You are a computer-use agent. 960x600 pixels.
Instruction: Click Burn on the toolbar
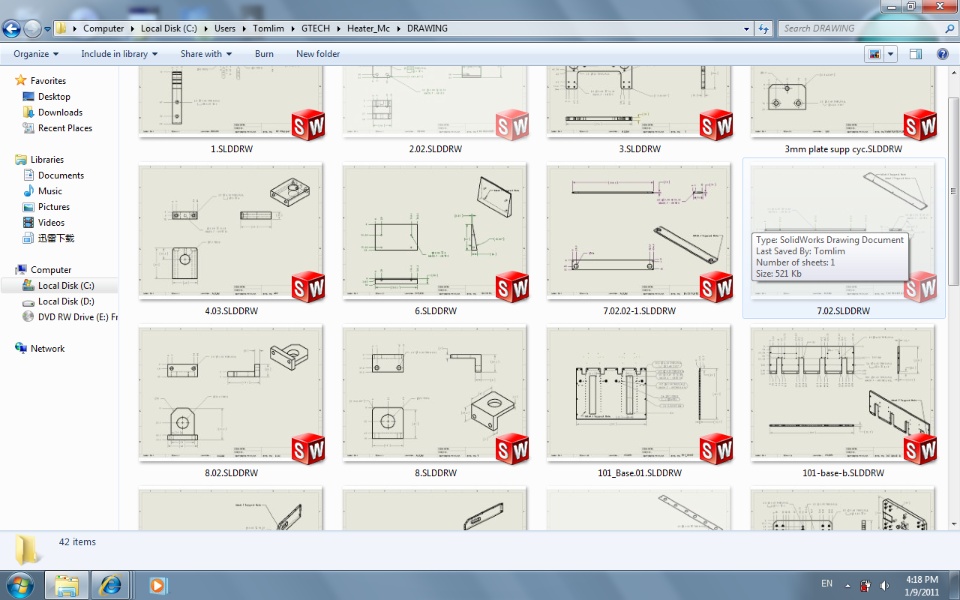[x=264, y=54]
